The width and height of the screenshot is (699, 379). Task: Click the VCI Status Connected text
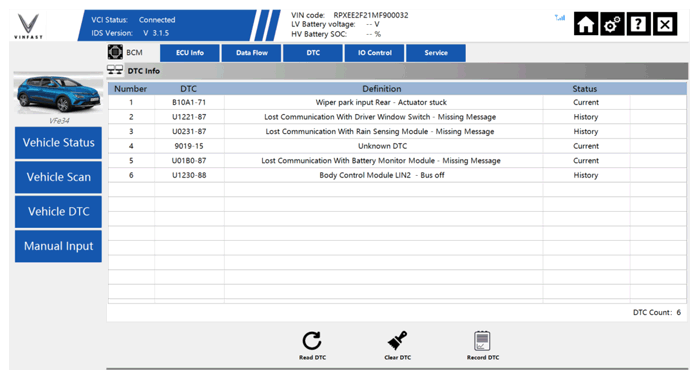point(133,20)
